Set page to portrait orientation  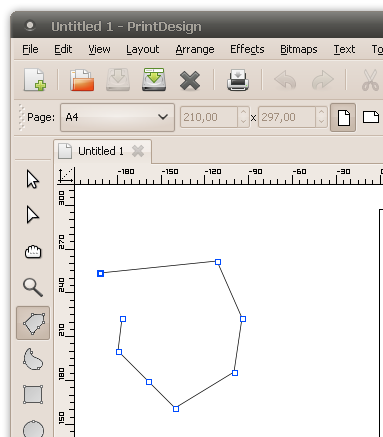(x=343, y=117)
